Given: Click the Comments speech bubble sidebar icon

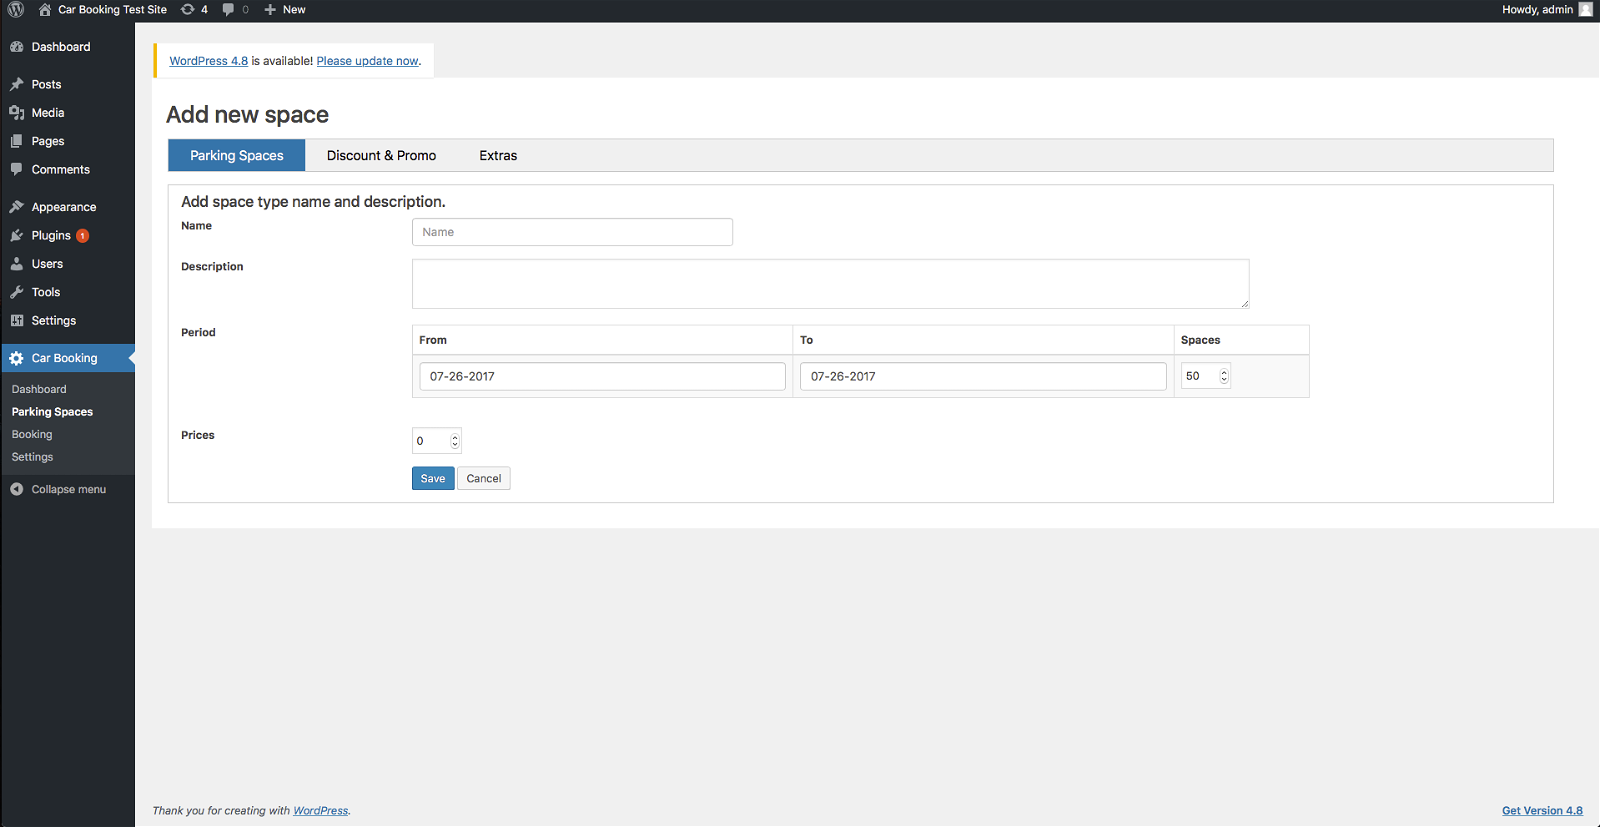Looking at the screenshot, I should pyautogui.click(x=17, y=170).
